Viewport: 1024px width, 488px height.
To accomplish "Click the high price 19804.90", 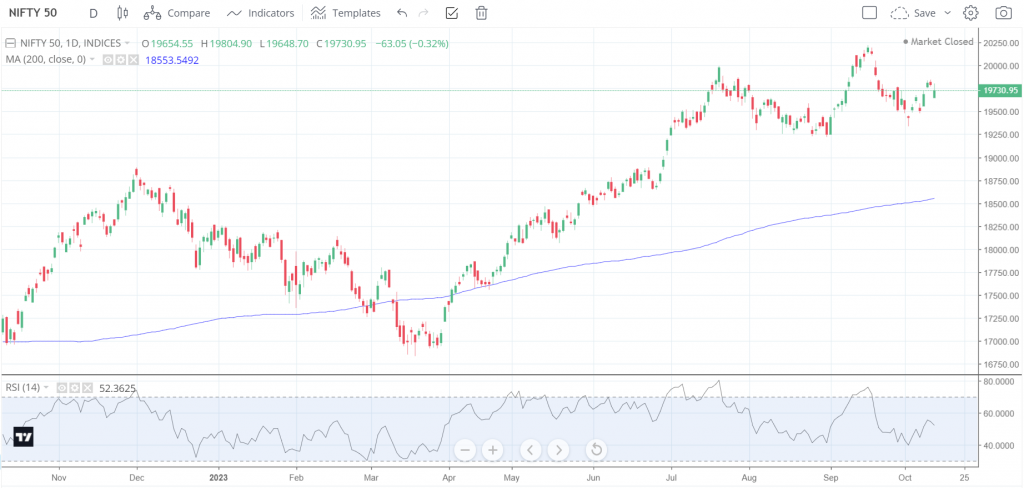I will click(x=231, y=43).
